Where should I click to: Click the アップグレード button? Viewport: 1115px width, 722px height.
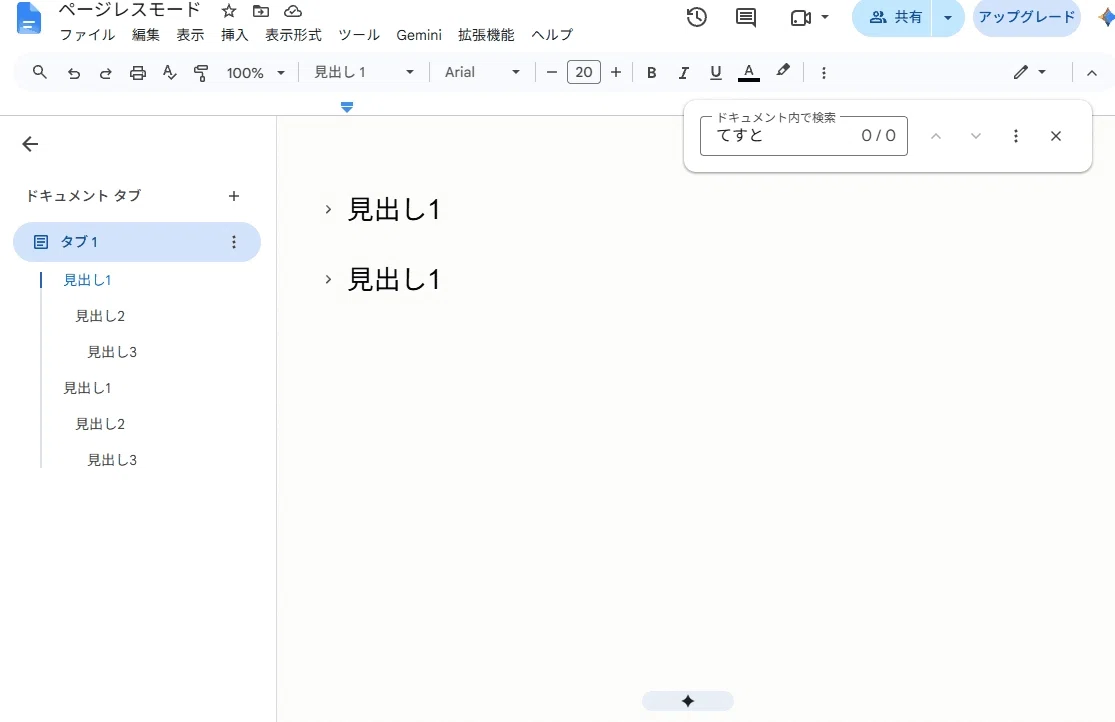point(1027,18)
